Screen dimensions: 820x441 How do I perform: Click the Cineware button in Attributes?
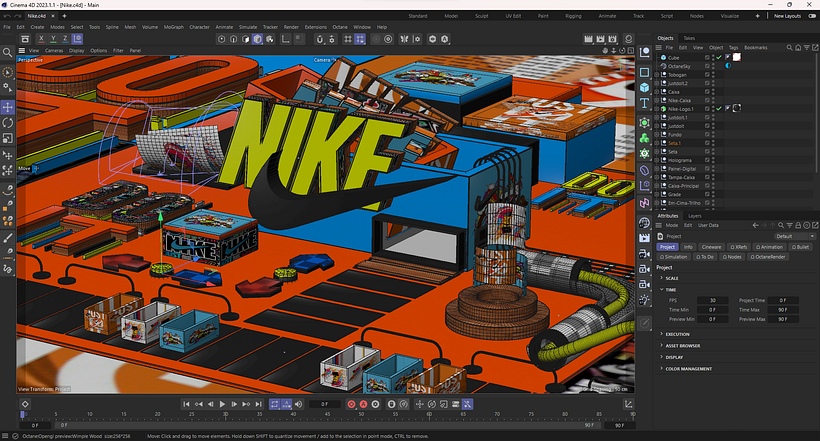pyautogui.click(x=711, y=246)
